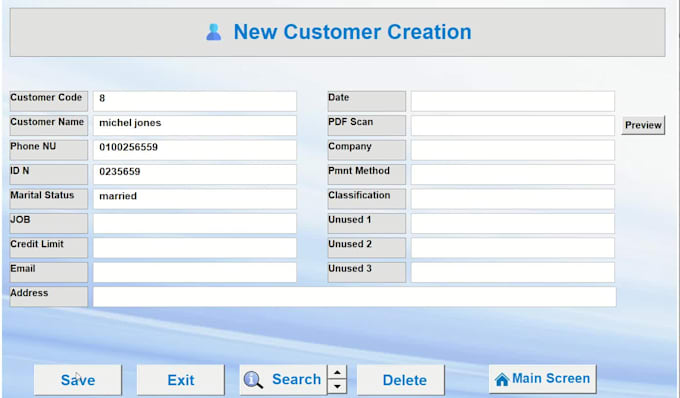The height and width of the screenshot is (398, 680).
Task: Go to the Main Screen
Action: [543, 378]
